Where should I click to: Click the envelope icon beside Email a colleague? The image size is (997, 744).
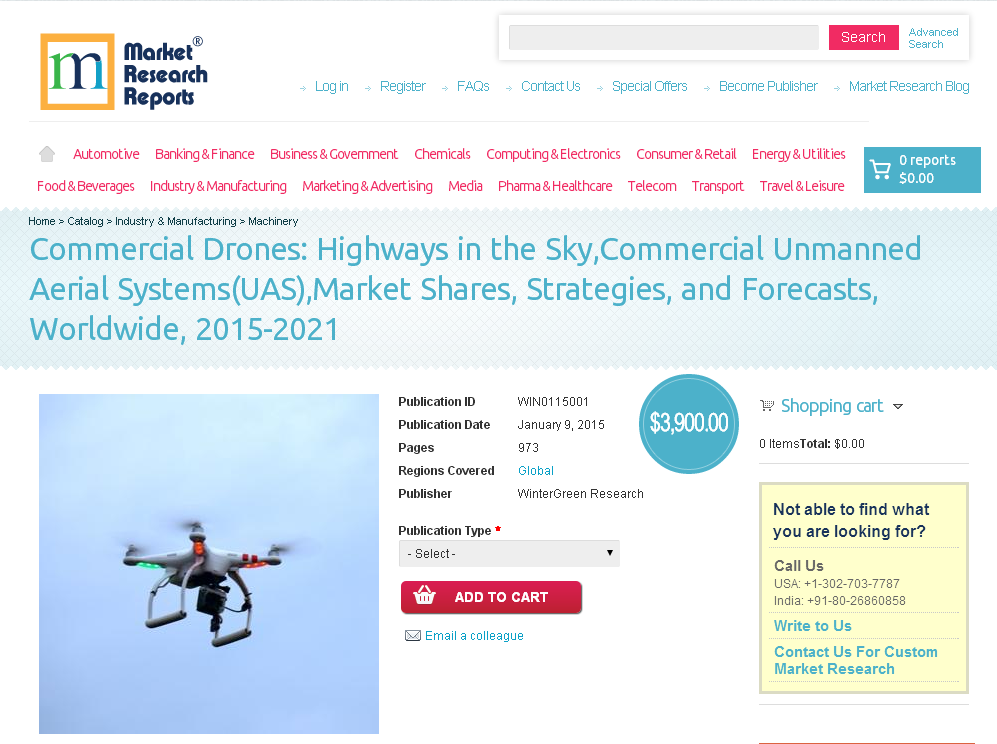click(412, 635)
